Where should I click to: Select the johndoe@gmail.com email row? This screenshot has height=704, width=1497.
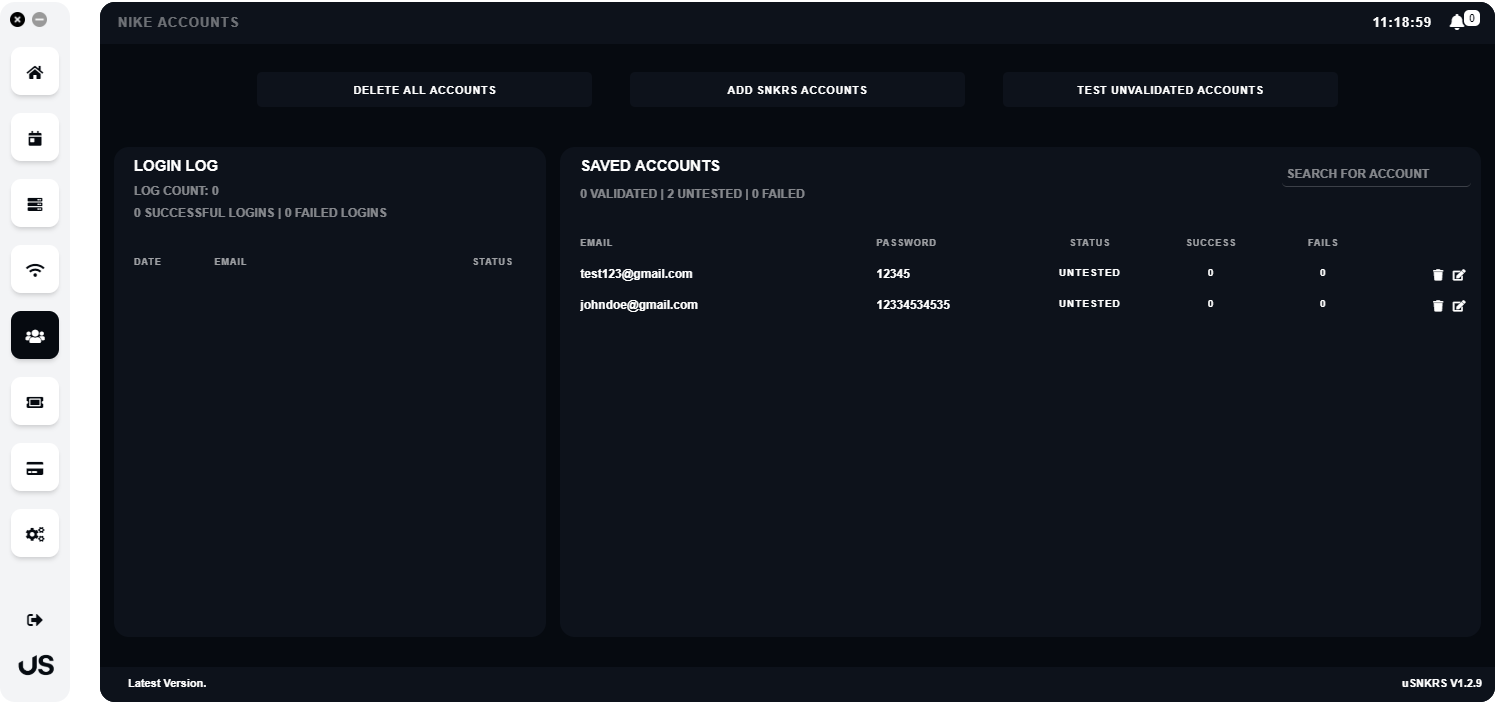coord(639,305)
